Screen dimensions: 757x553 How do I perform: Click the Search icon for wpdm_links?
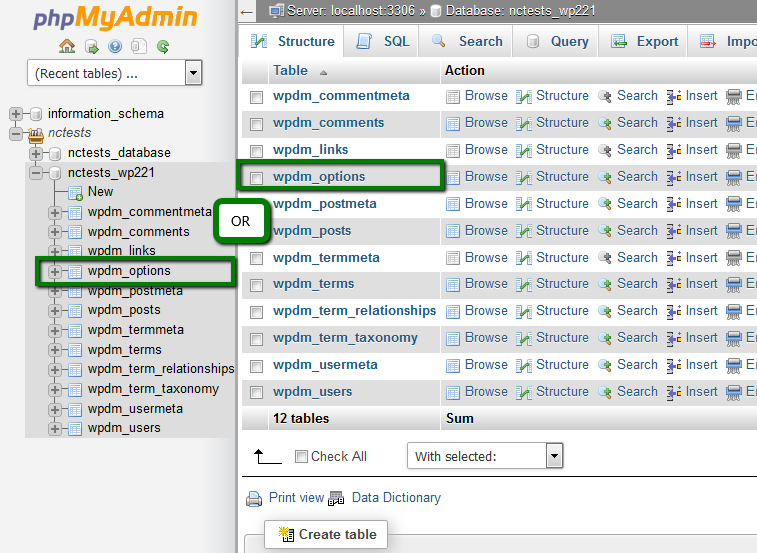605,150
